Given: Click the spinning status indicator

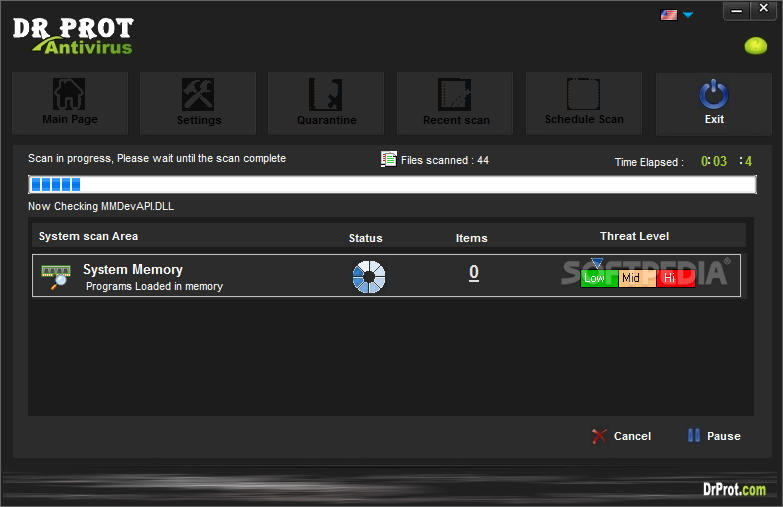Looking at the screenshot, I should pyautogui.click(x=369, y=276).
